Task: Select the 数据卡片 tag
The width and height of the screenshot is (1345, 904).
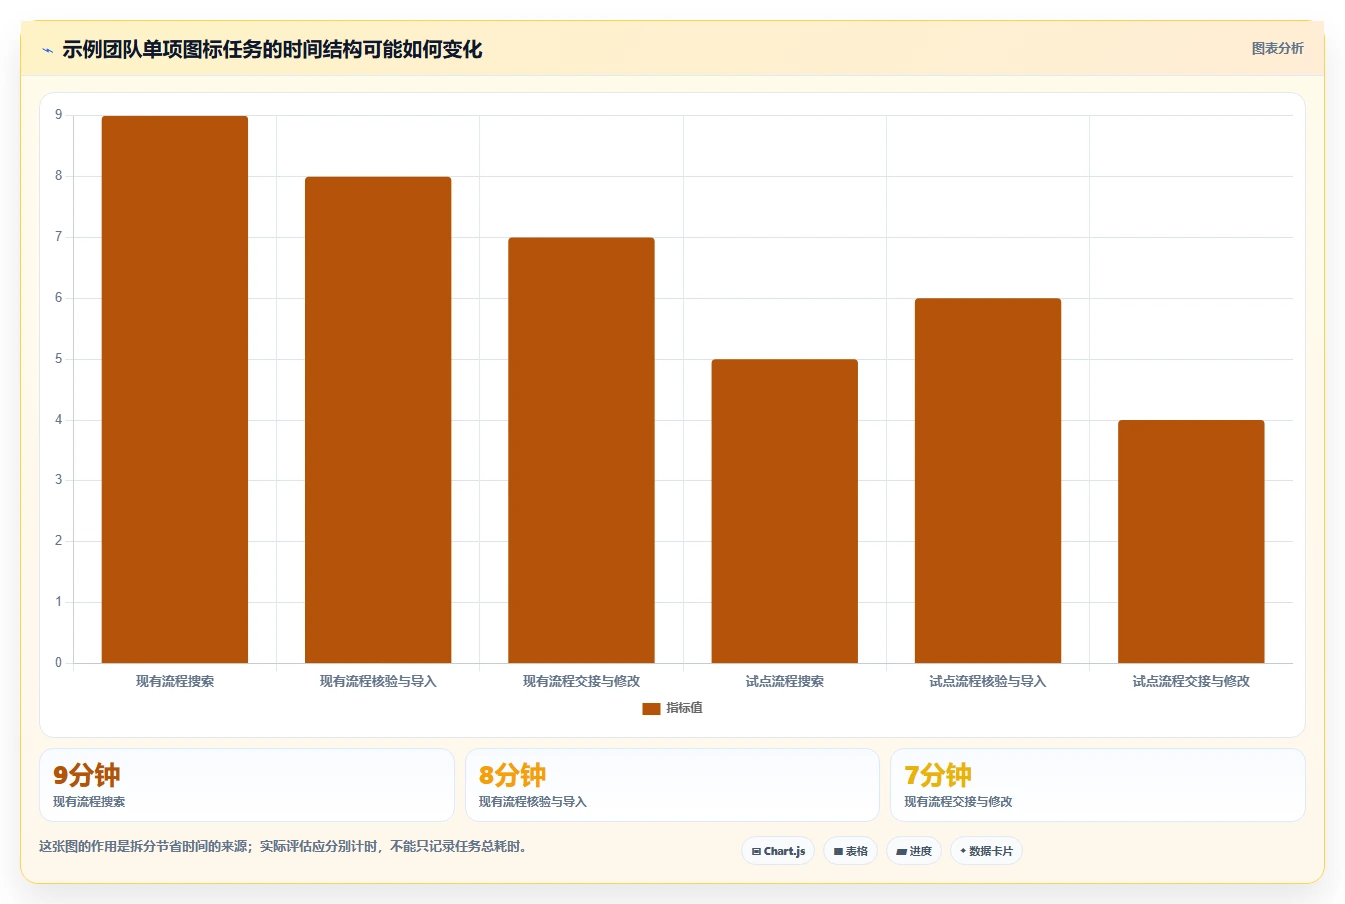Action: 986,851
